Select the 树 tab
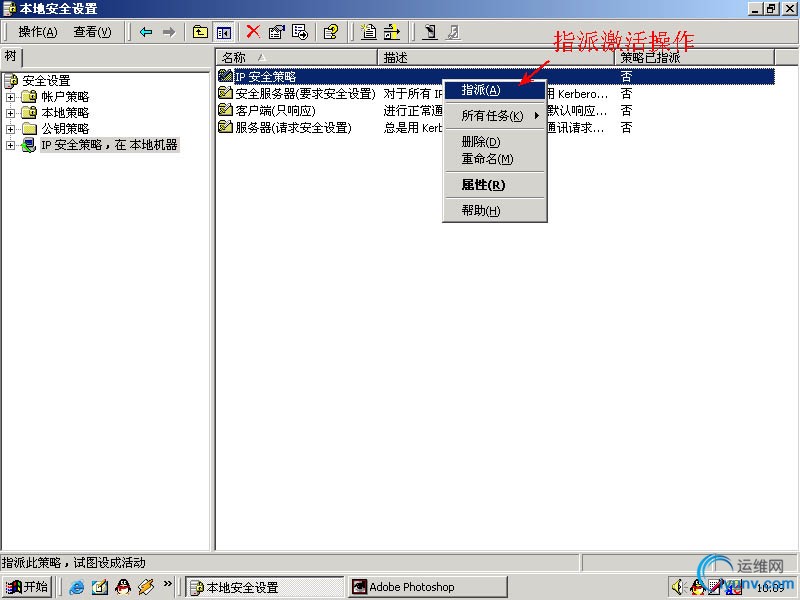The image size is (800, 600). (11, 56)
